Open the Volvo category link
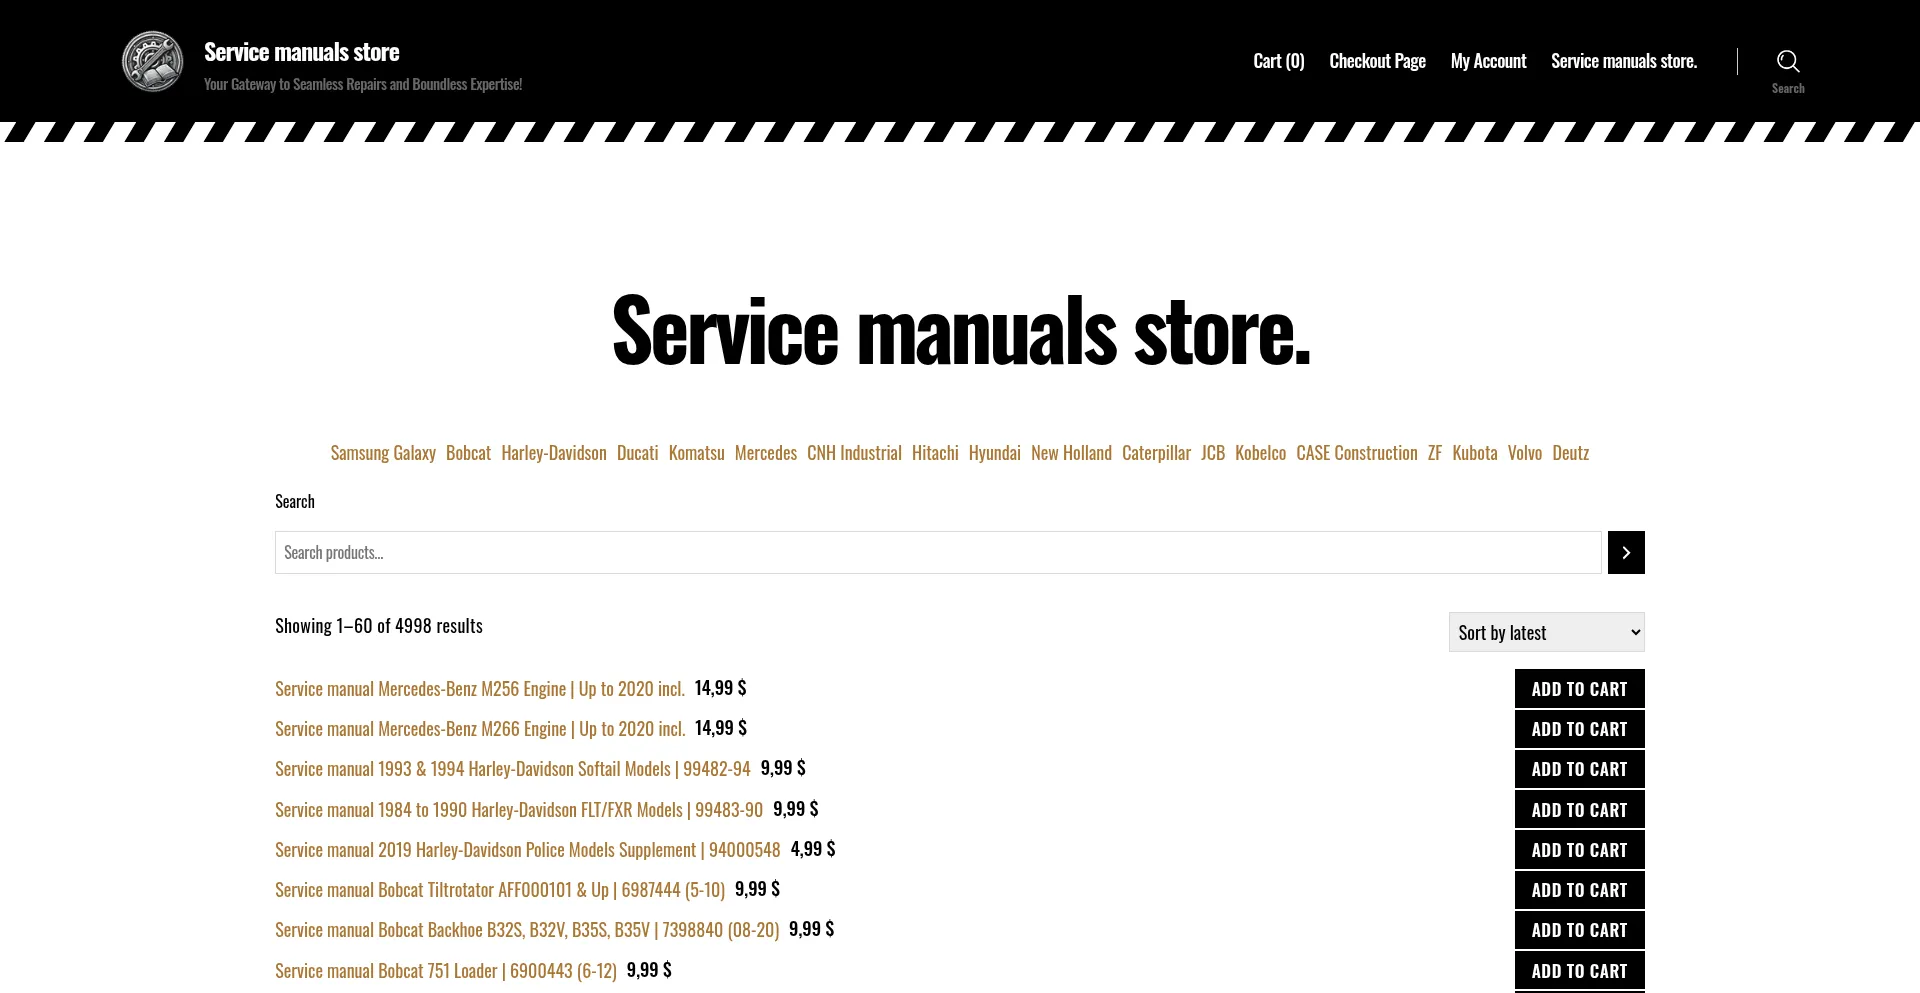This screenshot has width=1920, height=993. pyautogui.click(x=1525, y=453)
